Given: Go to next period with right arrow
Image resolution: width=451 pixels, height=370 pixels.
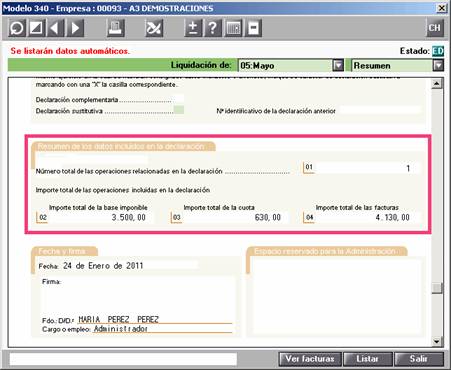Looking at the screenshot, I should point(75,28).
